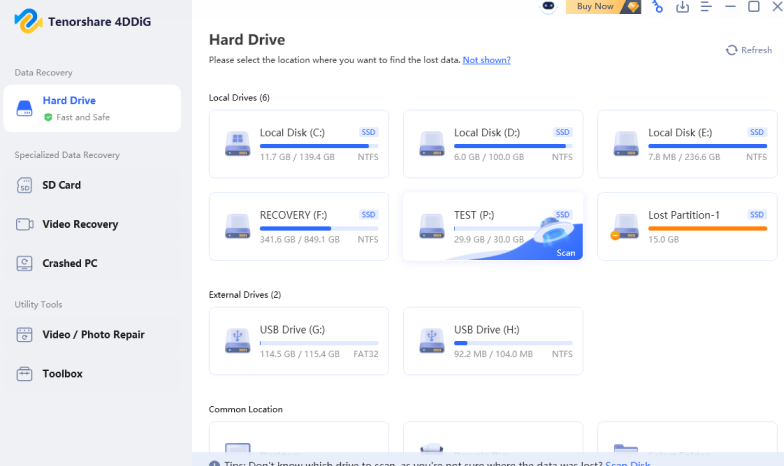The width and height of the screenshot is (784, 466).
Task: Click the Local Disk (C:) usage bar
Action: 319,146
